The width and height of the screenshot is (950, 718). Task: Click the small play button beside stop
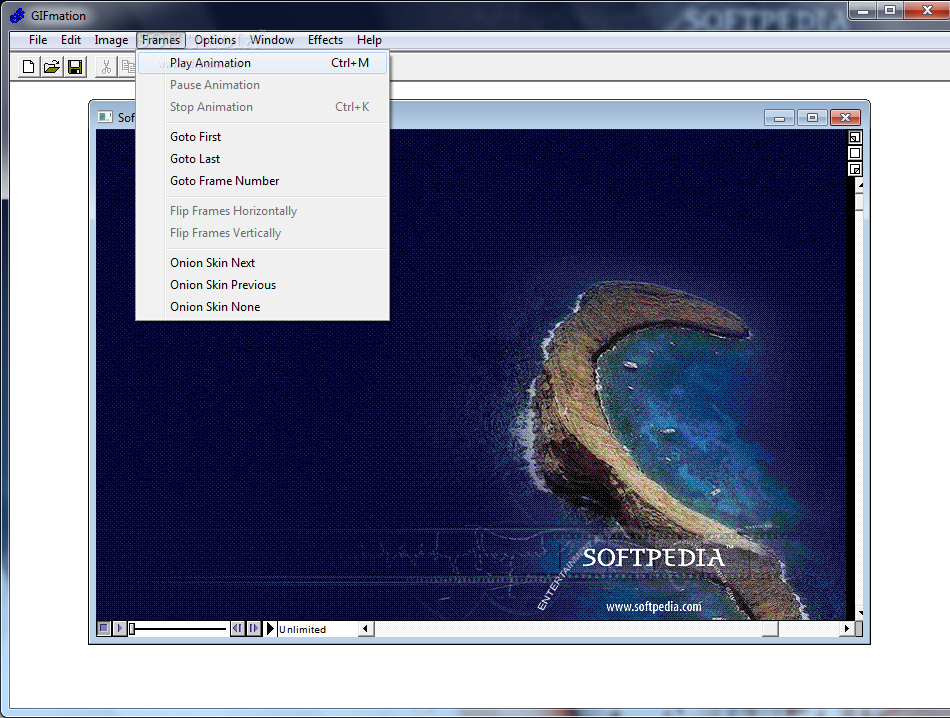tap(119, 628)
